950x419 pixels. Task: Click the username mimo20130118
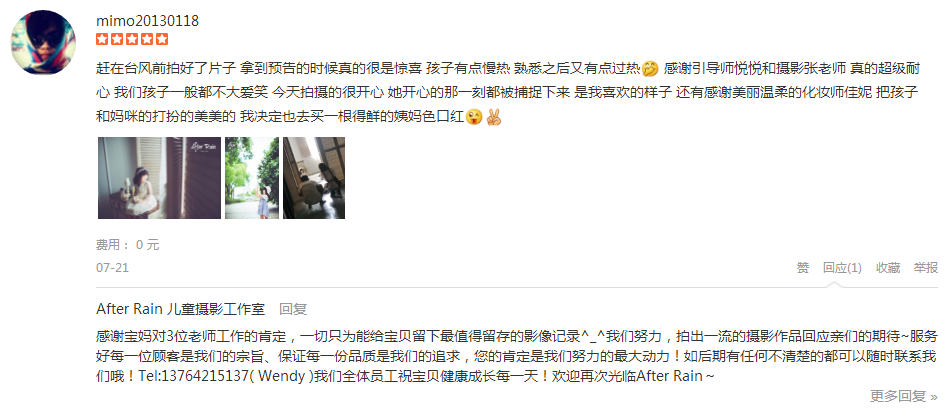click(147, 21)
